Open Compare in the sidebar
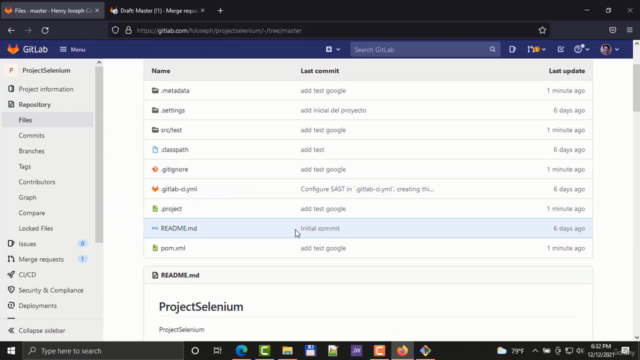Image resolution: width=640 pixels, height=360 pixels. coord(31,213)
